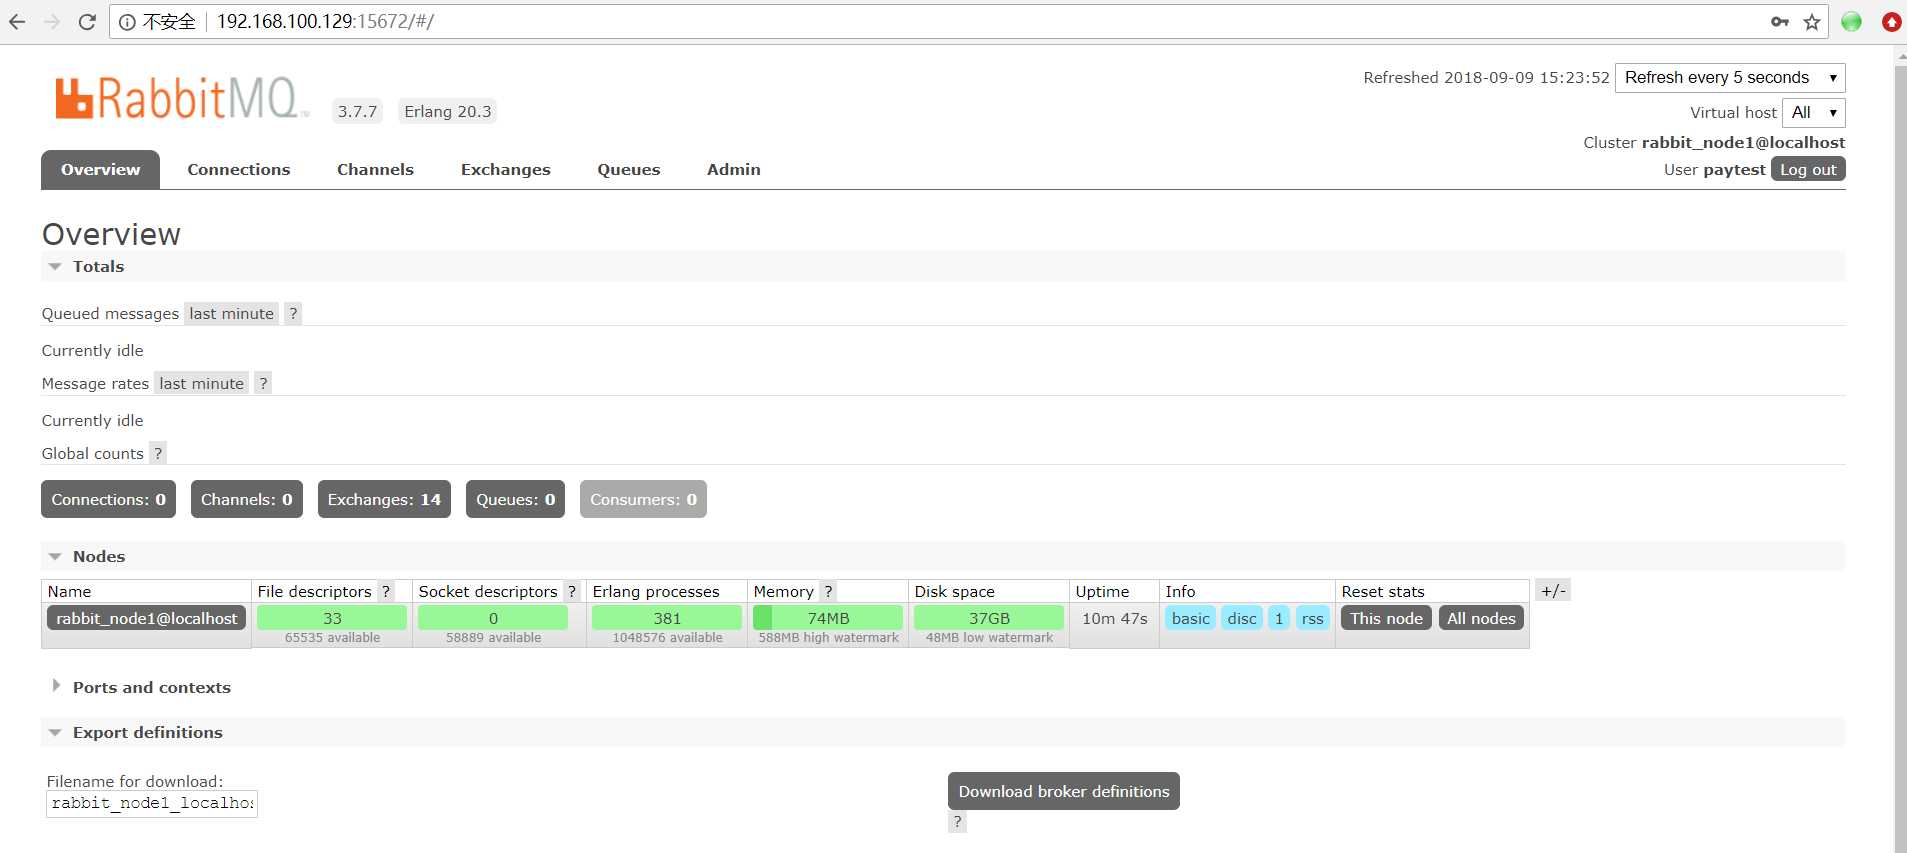
Task: Click the cluster name rabbit_node1@localhost
Action: (x=1743, y=143)
